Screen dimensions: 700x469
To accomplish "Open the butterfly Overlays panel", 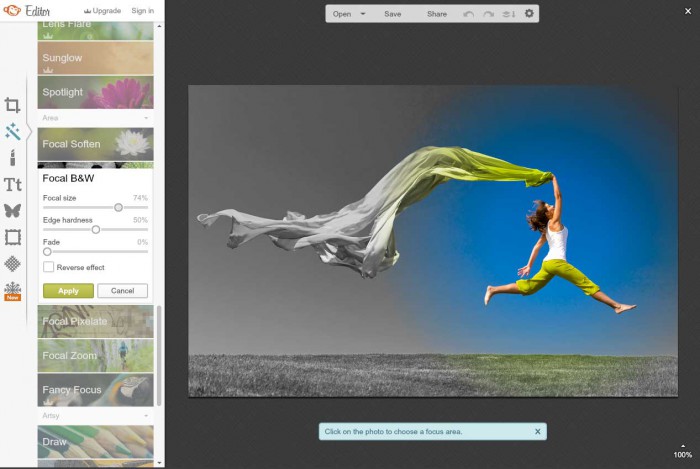I will click(12, 210).
